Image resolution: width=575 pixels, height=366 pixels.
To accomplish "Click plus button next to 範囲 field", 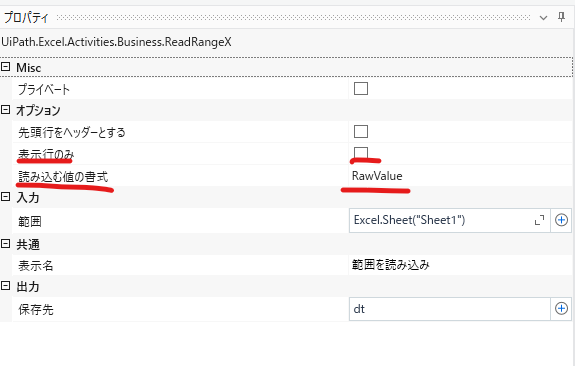I will (x=561, y=220).
